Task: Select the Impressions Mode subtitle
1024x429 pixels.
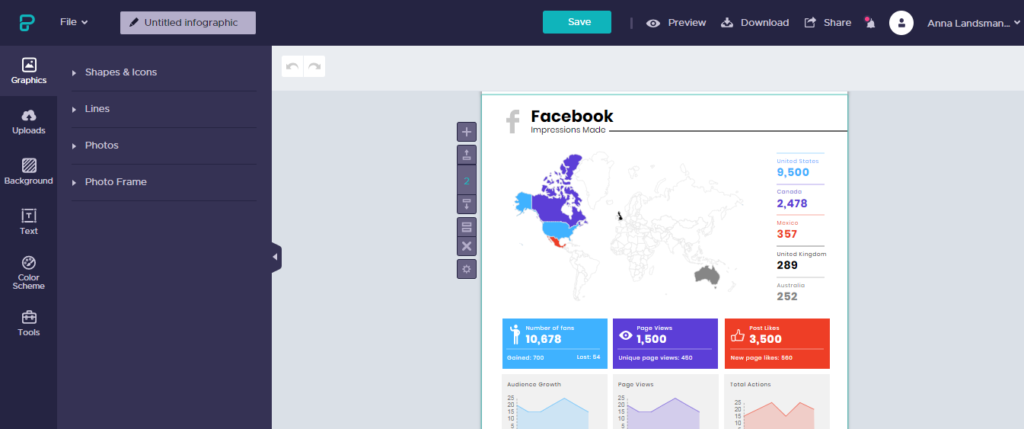Action: coord(568,130)
